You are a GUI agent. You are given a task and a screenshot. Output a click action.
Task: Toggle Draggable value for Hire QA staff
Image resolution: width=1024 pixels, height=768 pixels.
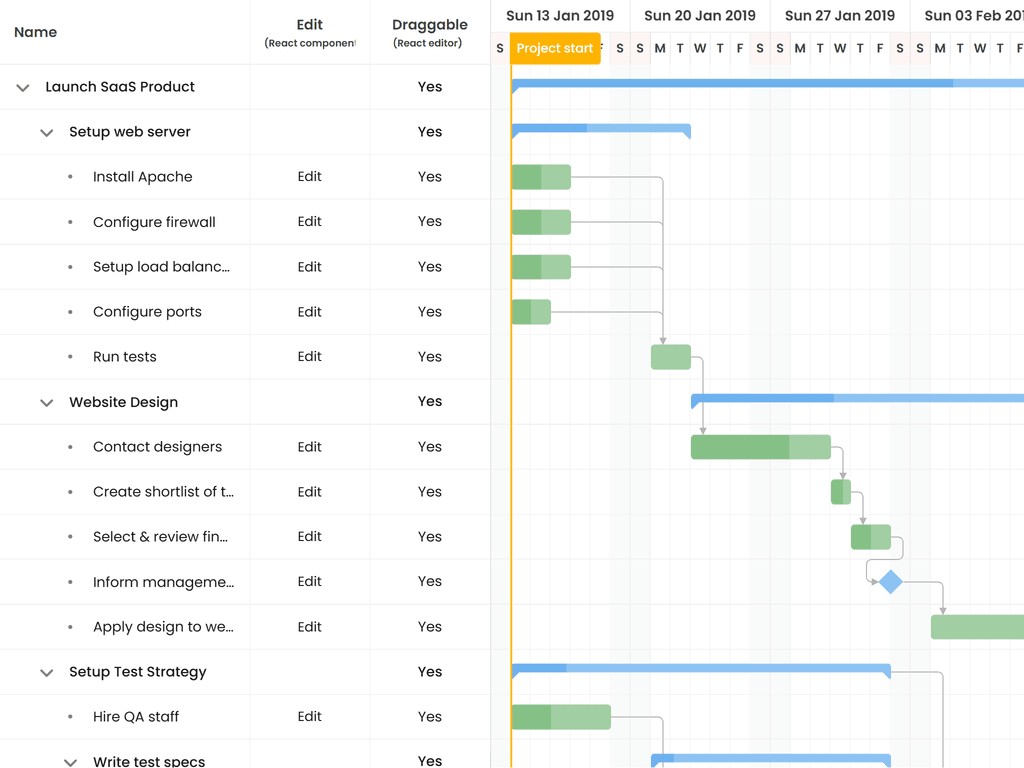(x=429, y=717)
